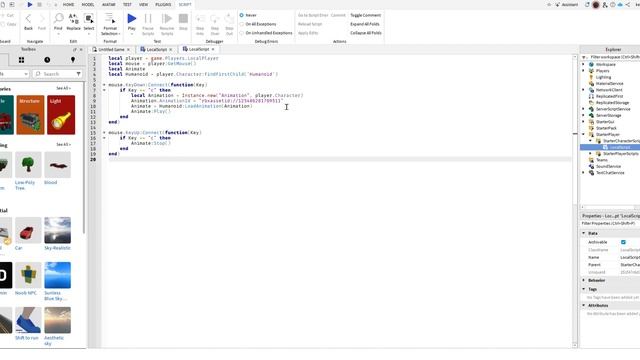Image resolution: width=640 pixels, height=360 pixels.
Task: Click the Select tool icon
Action: pos(89,18)
